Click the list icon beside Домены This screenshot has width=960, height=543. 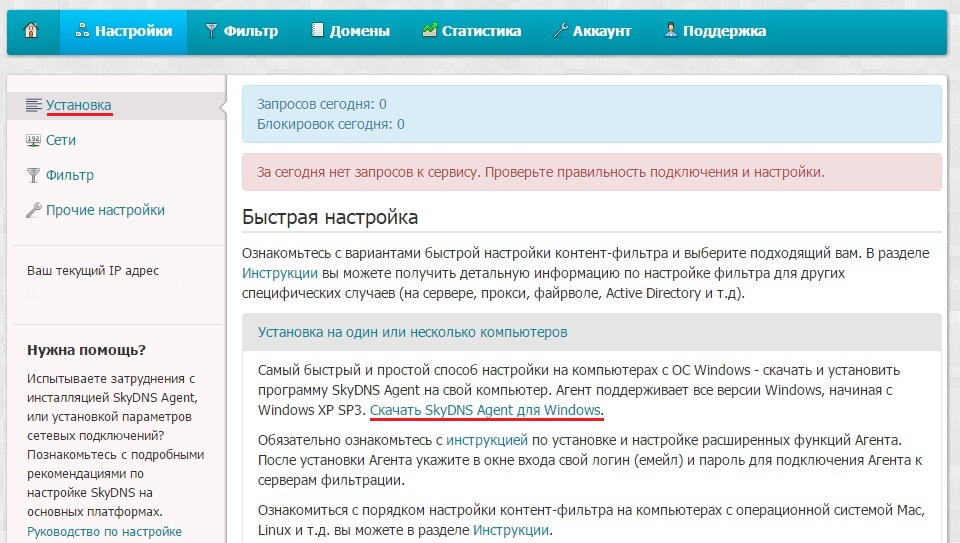point(317,30)
